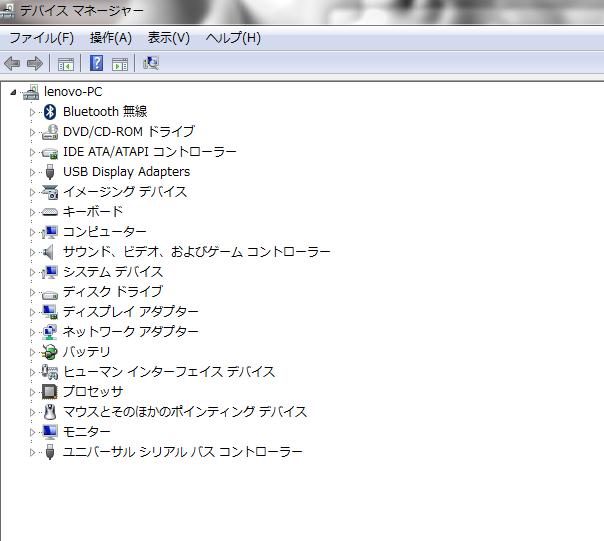Select the システム デバイス label

[x=113, y=272]
